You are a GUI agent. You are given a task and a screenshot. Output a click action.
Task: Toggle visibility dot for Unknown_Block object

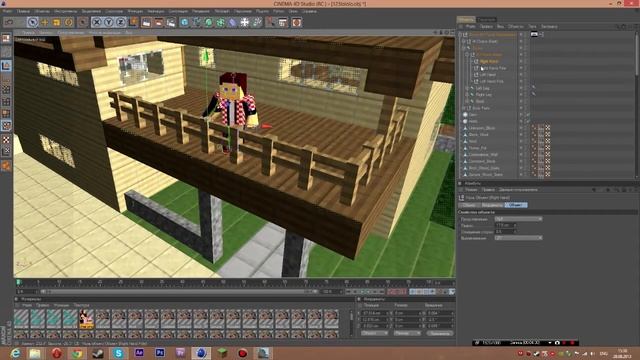(x=521, y=128)
